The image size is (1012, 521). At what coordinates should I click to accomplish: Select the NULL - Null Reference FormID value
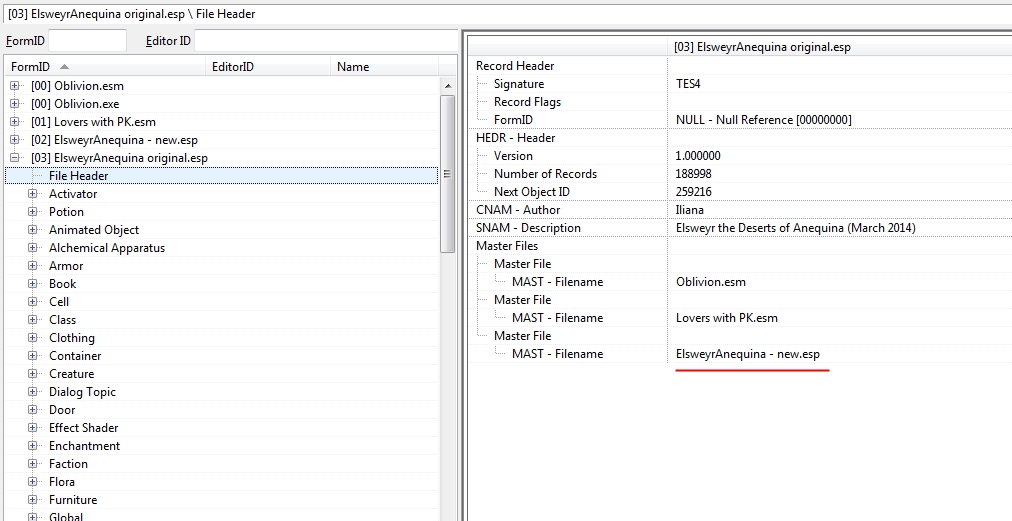coord(764,120)
